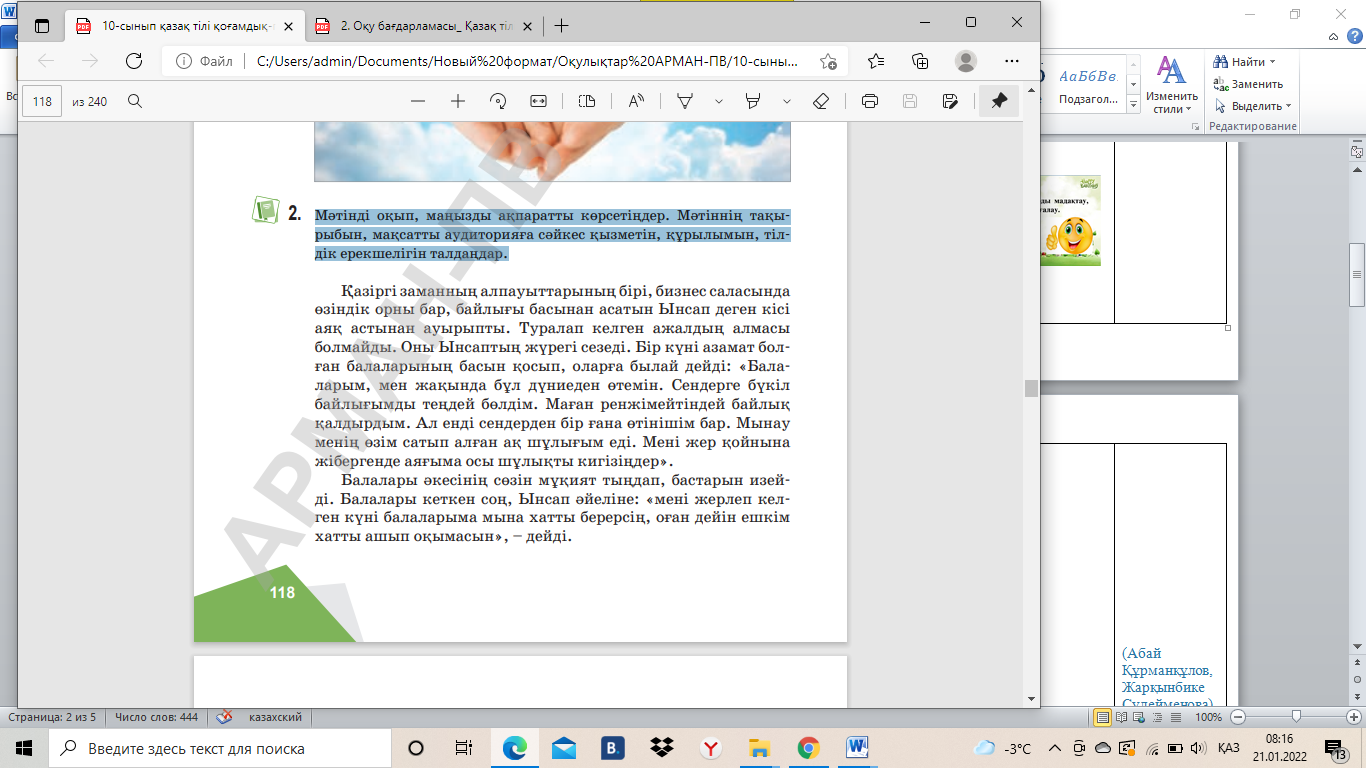Print the PDF using printer icon
The image size is (1366, 768).
tap(870, 101)
